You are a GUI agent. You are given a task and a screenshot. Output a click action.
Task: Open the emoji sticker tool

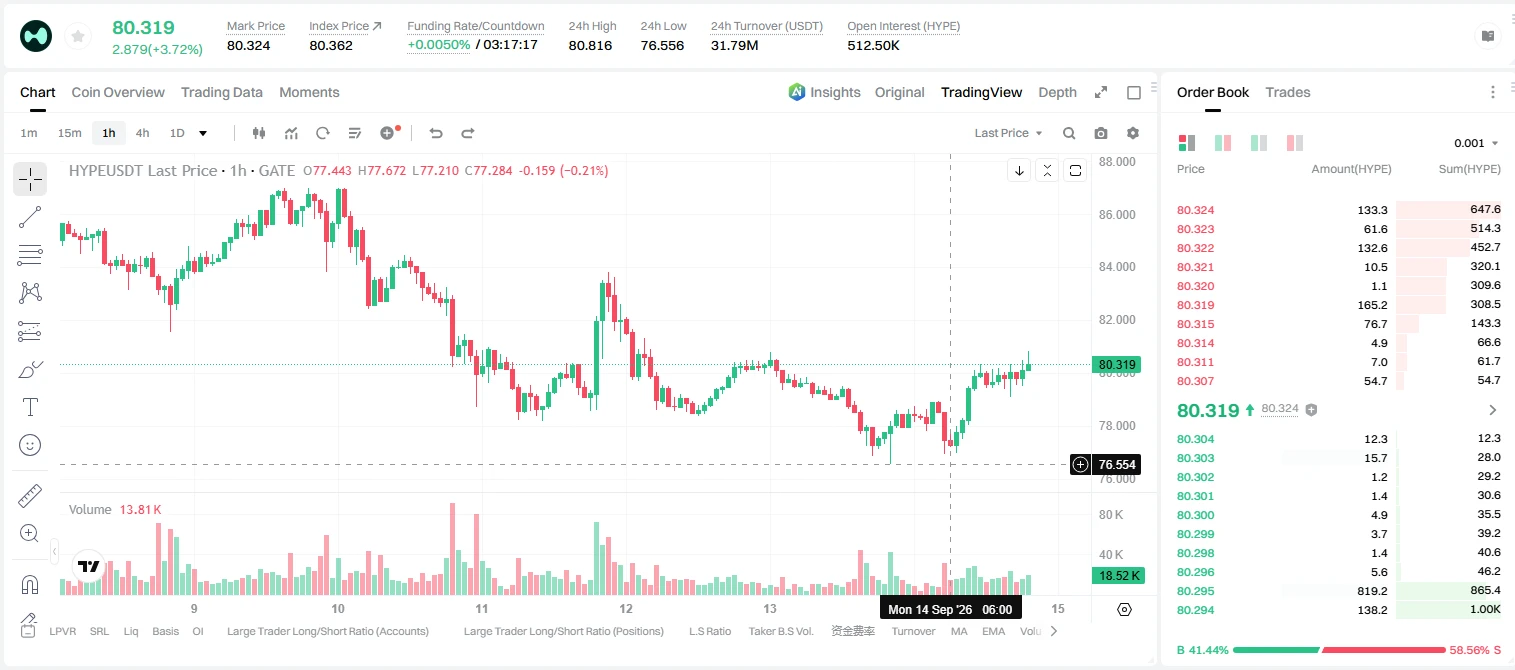pyautogui.click(x=30, y=445)
